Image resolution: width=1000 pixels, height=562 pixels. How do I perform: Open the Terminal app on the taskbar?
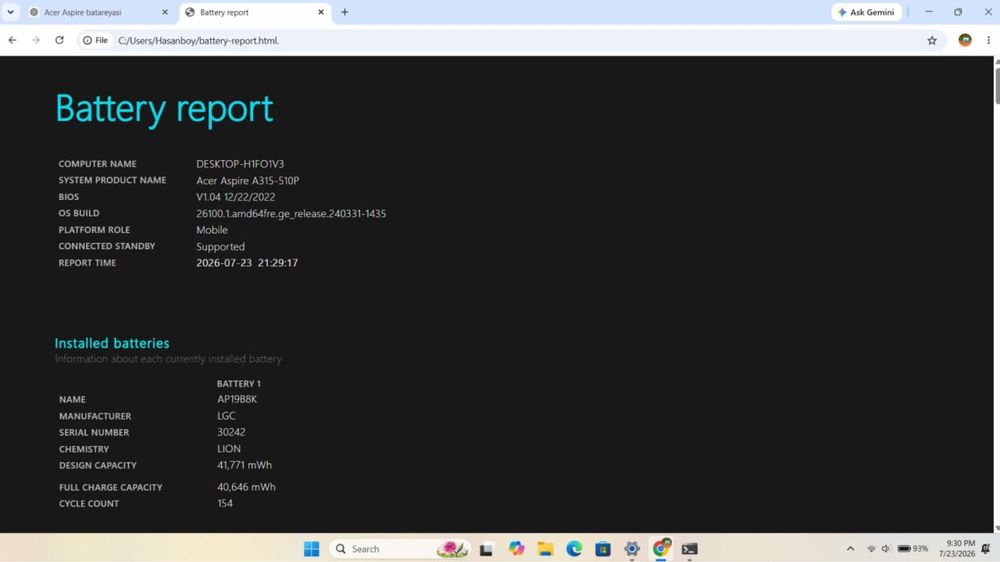[689, 549]
